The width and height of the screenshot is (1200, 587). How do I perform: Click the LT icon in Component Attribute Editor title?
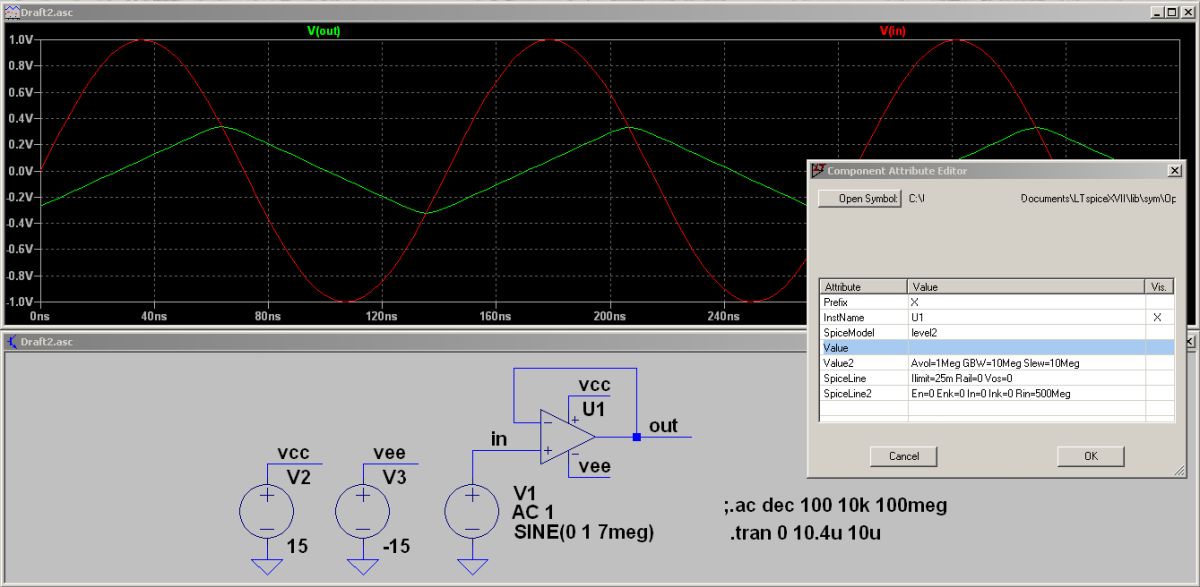pos(817,171)
